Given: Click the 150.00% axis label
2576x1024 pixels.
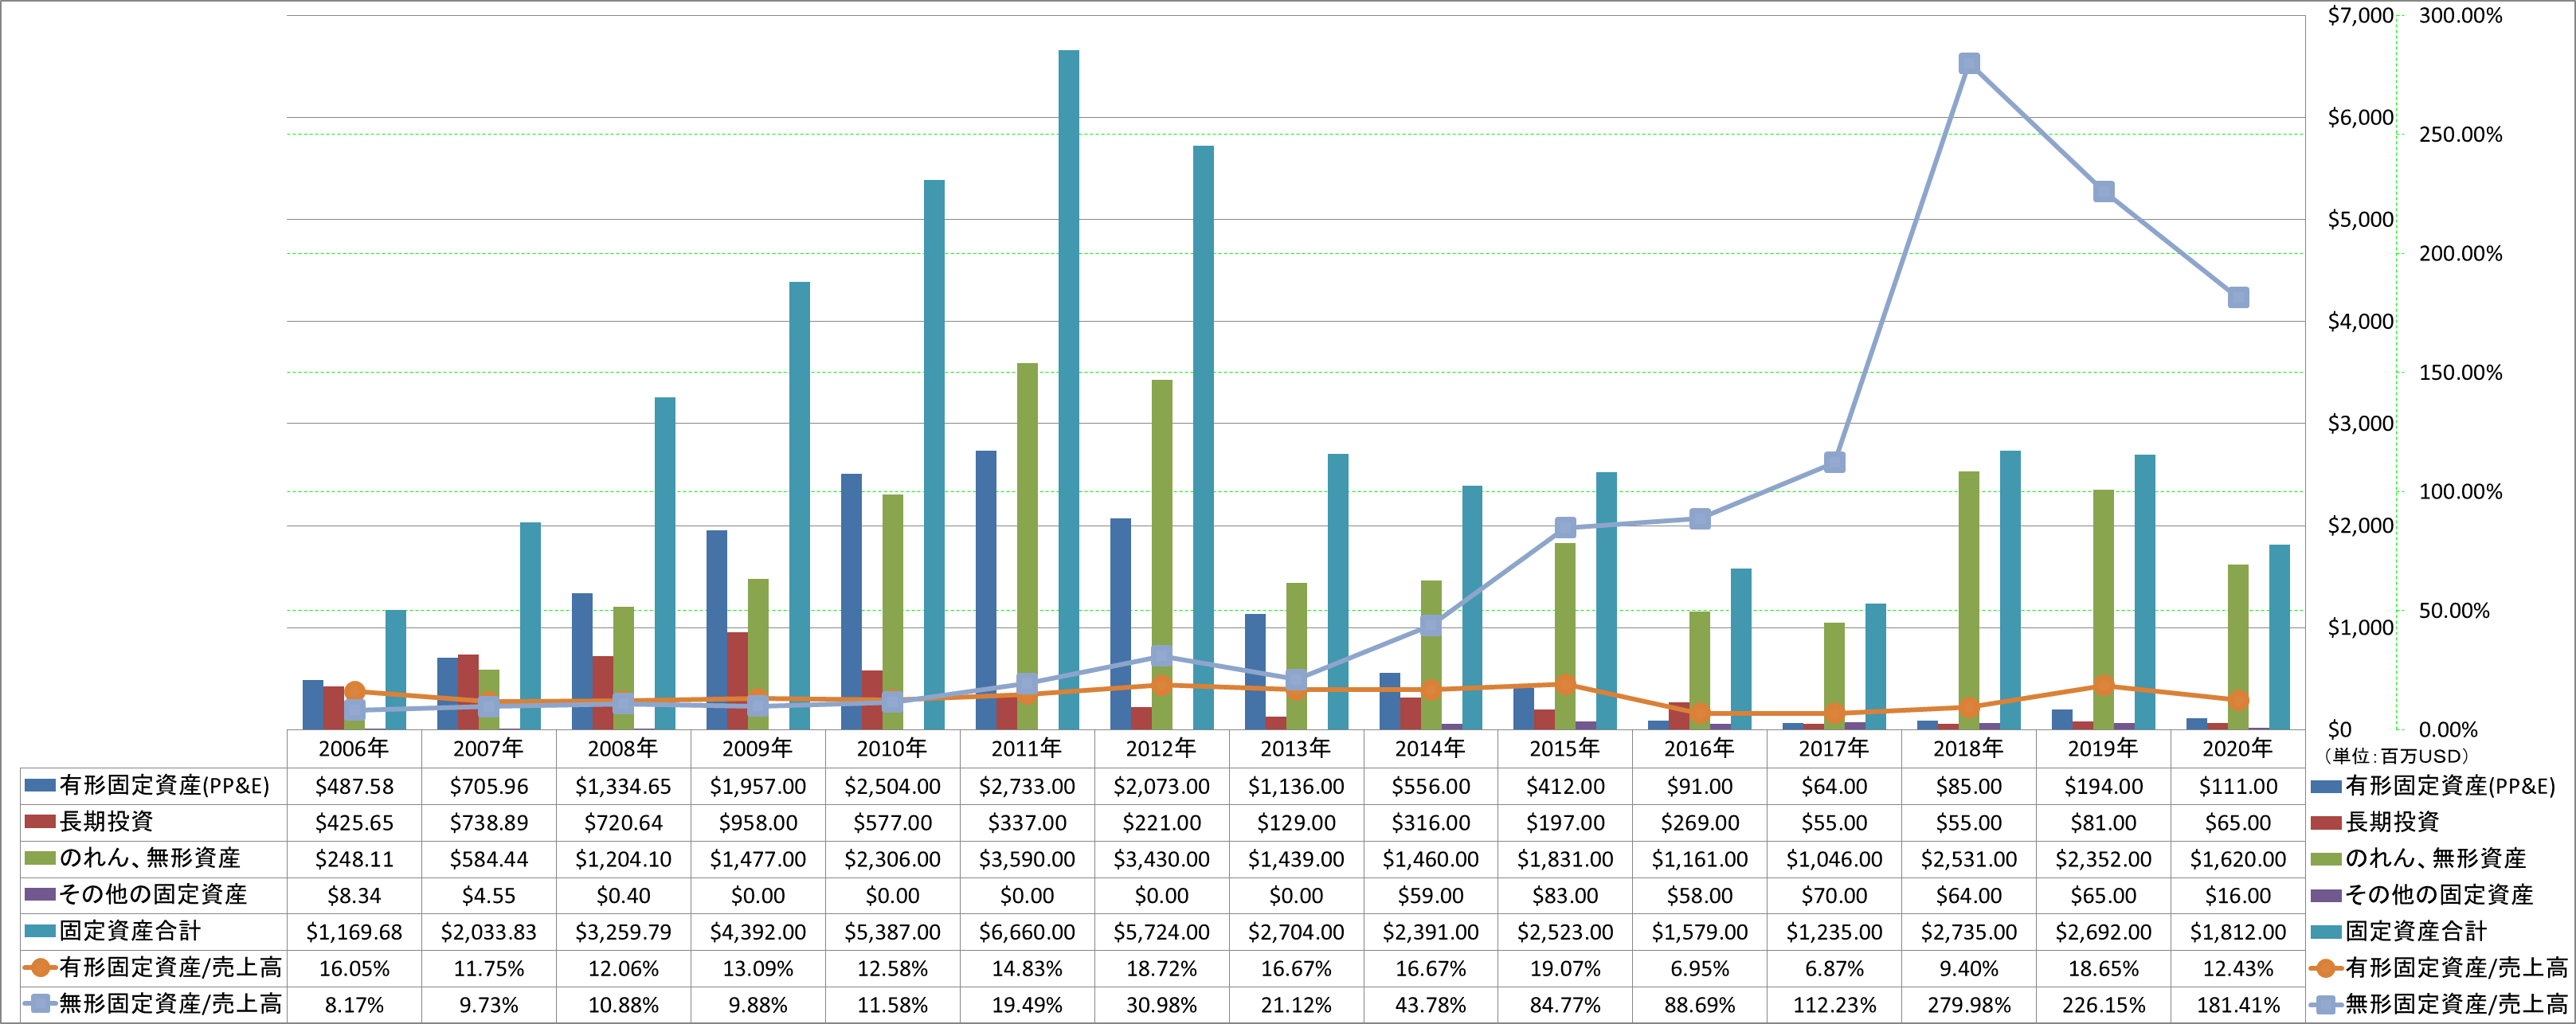Looking at the screenshot, I should [2460, 373].
